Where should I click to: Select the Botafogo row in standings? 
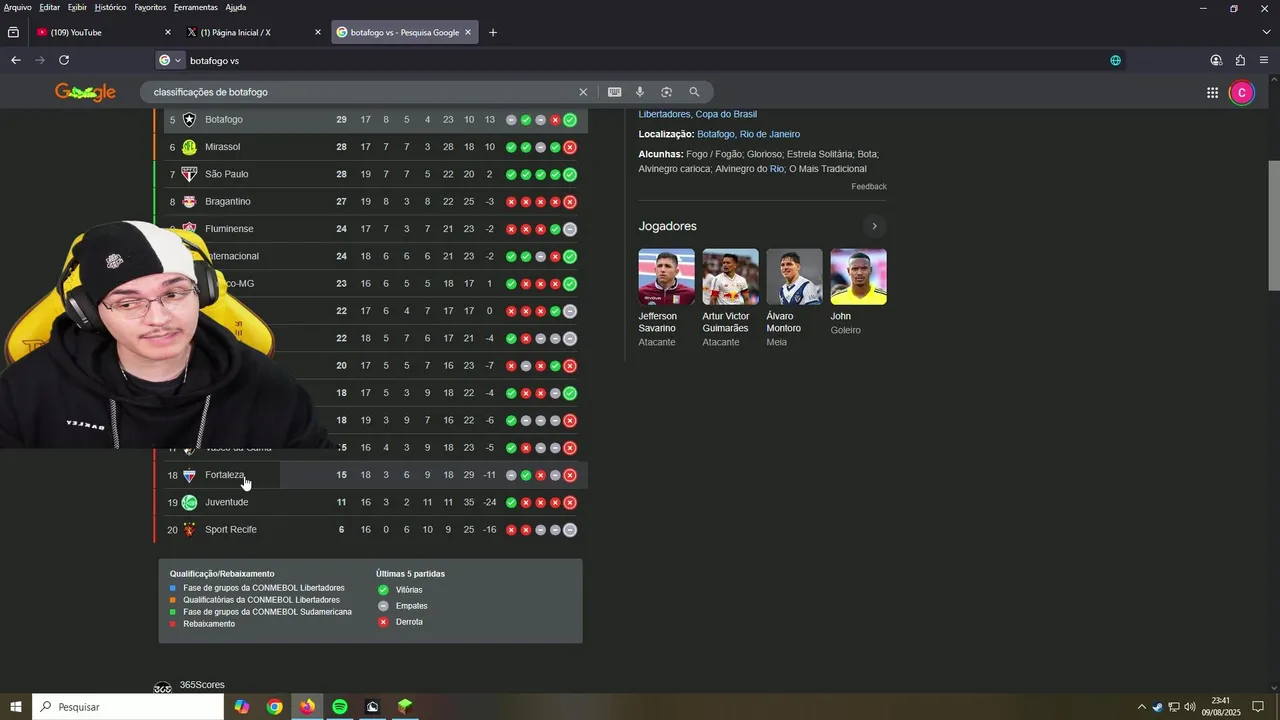[x=375, y=120]
